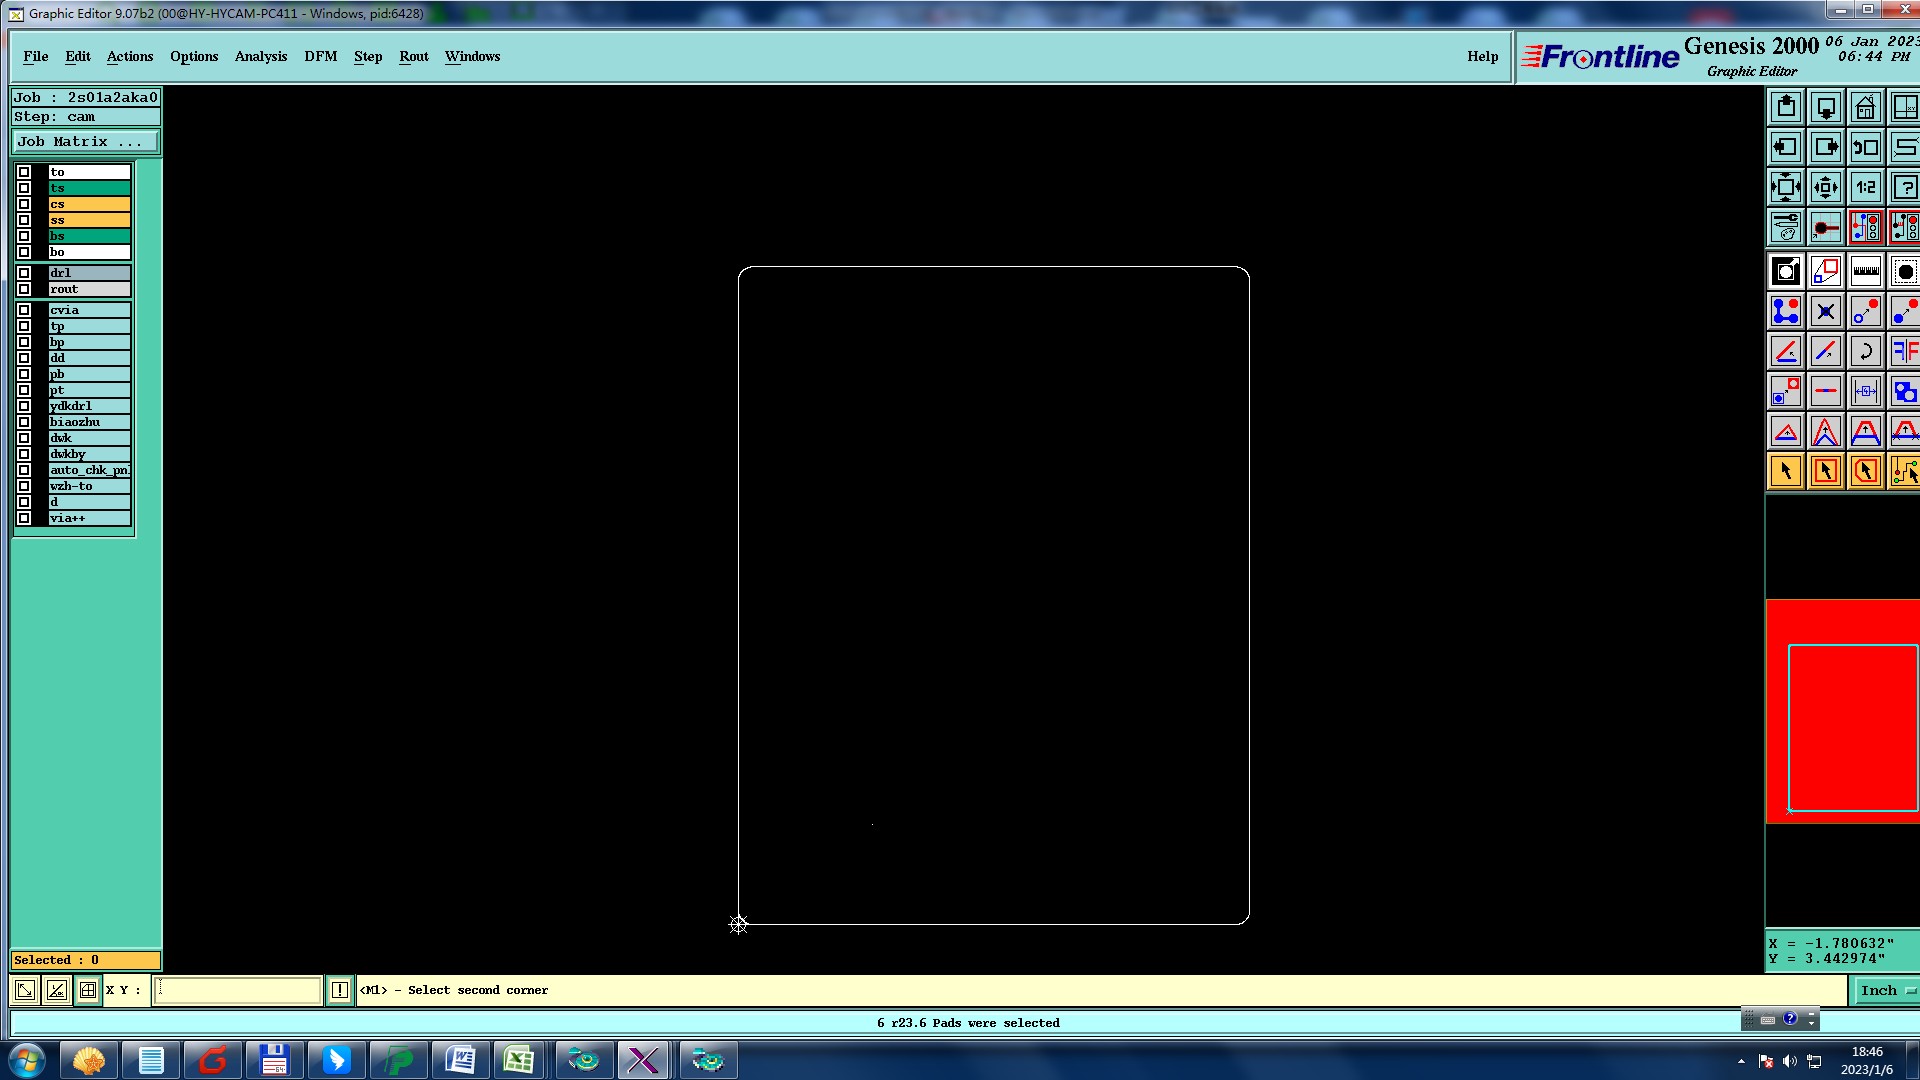Toggle checkbox for layer ts
The height and width of the screenshot is (1080, 1920).
(x=24, y=188)
